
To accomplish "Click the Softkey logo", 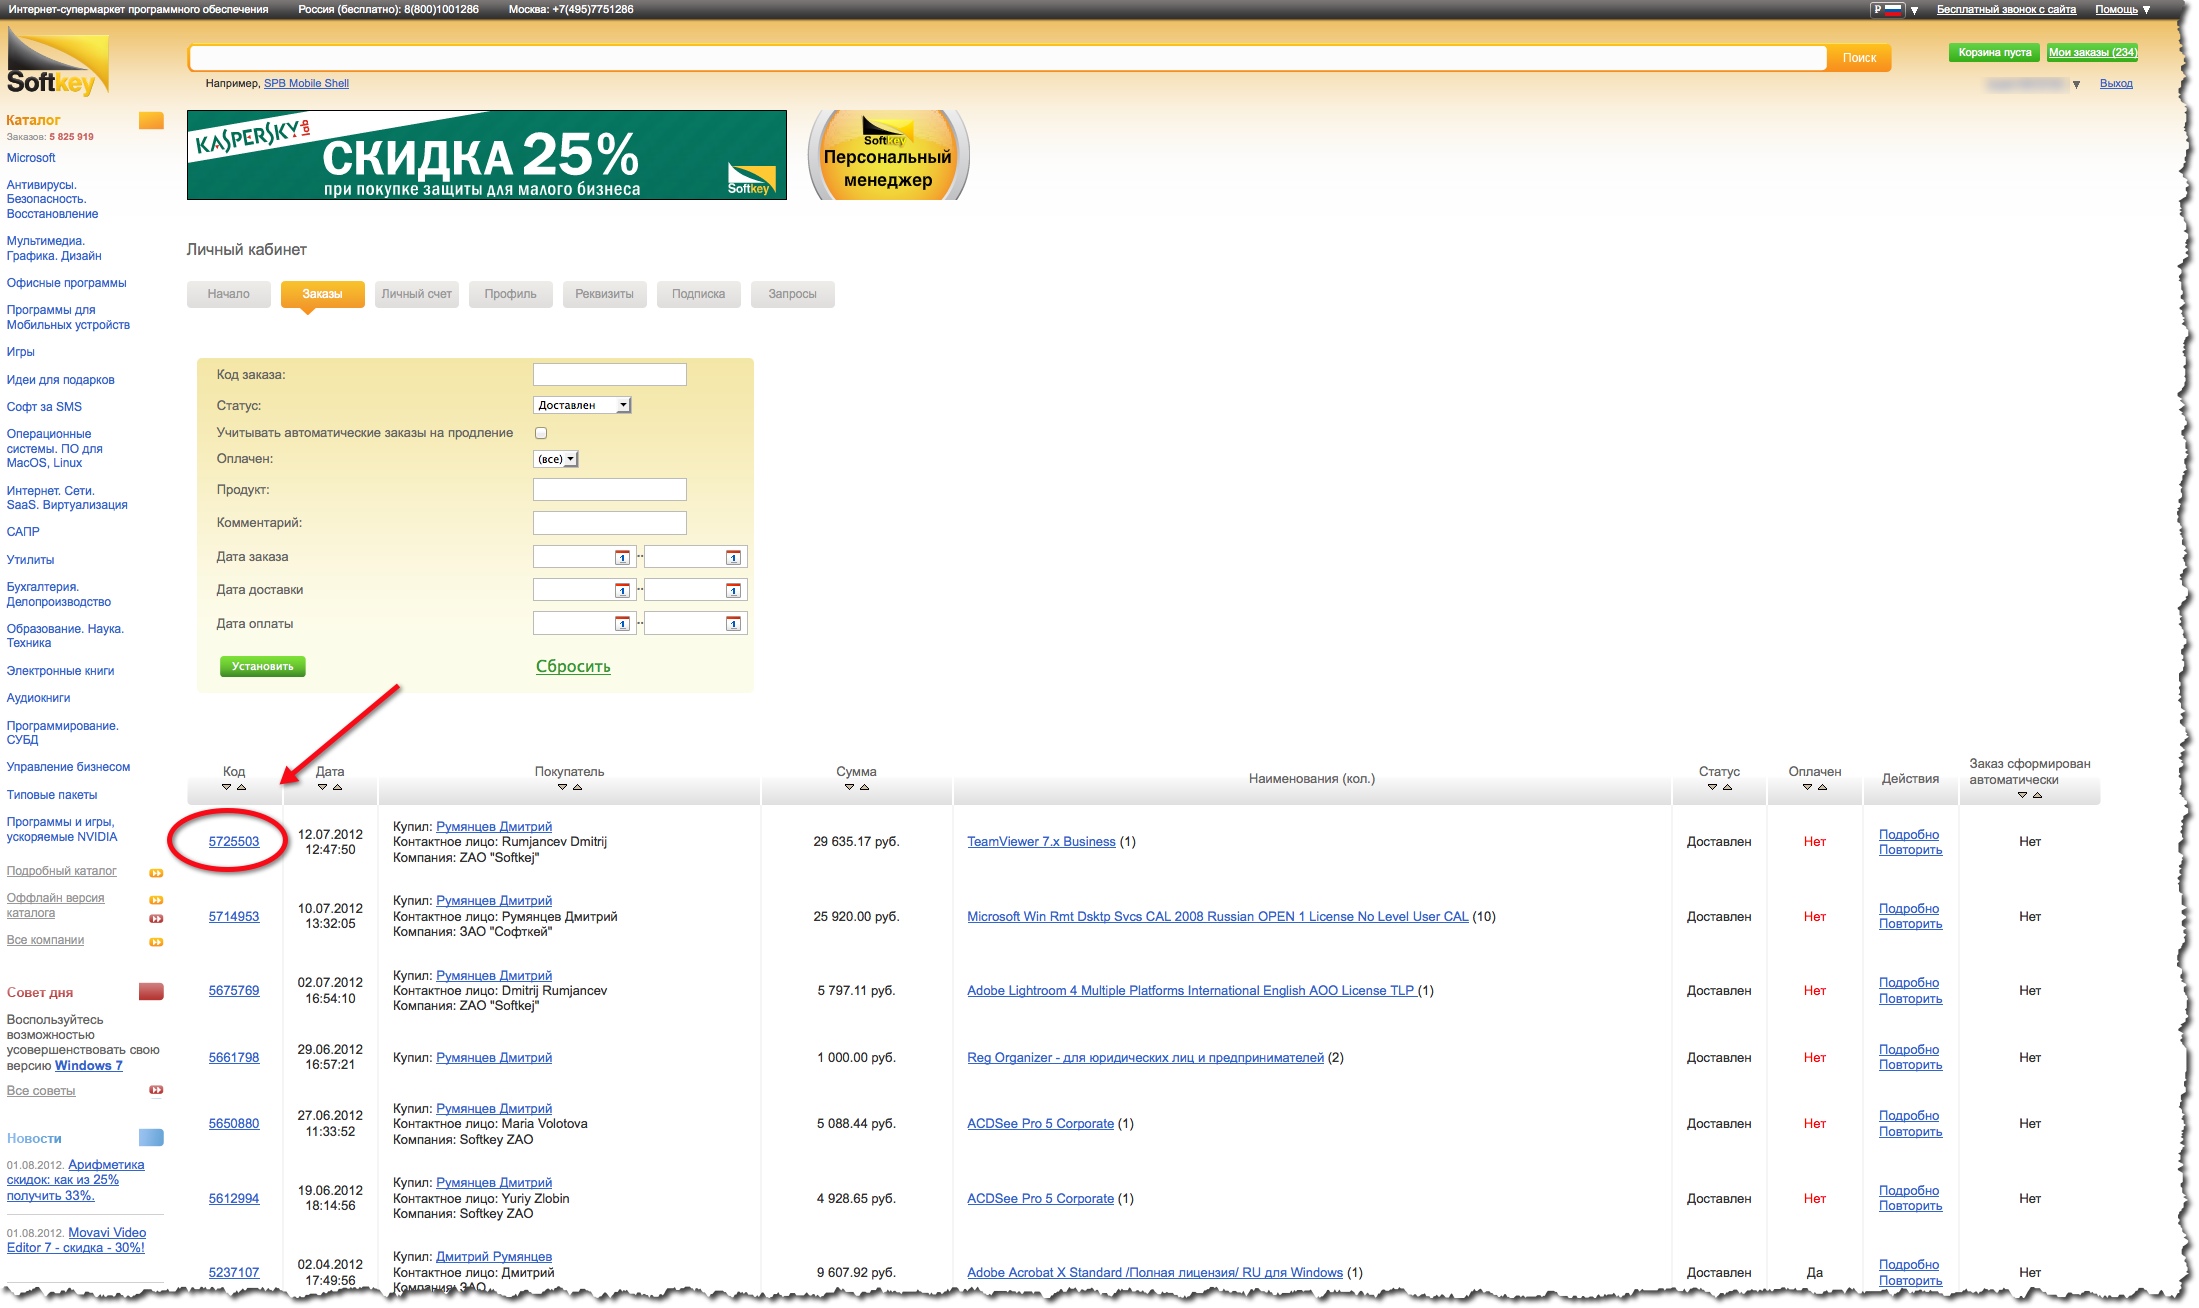I will 57,64.
